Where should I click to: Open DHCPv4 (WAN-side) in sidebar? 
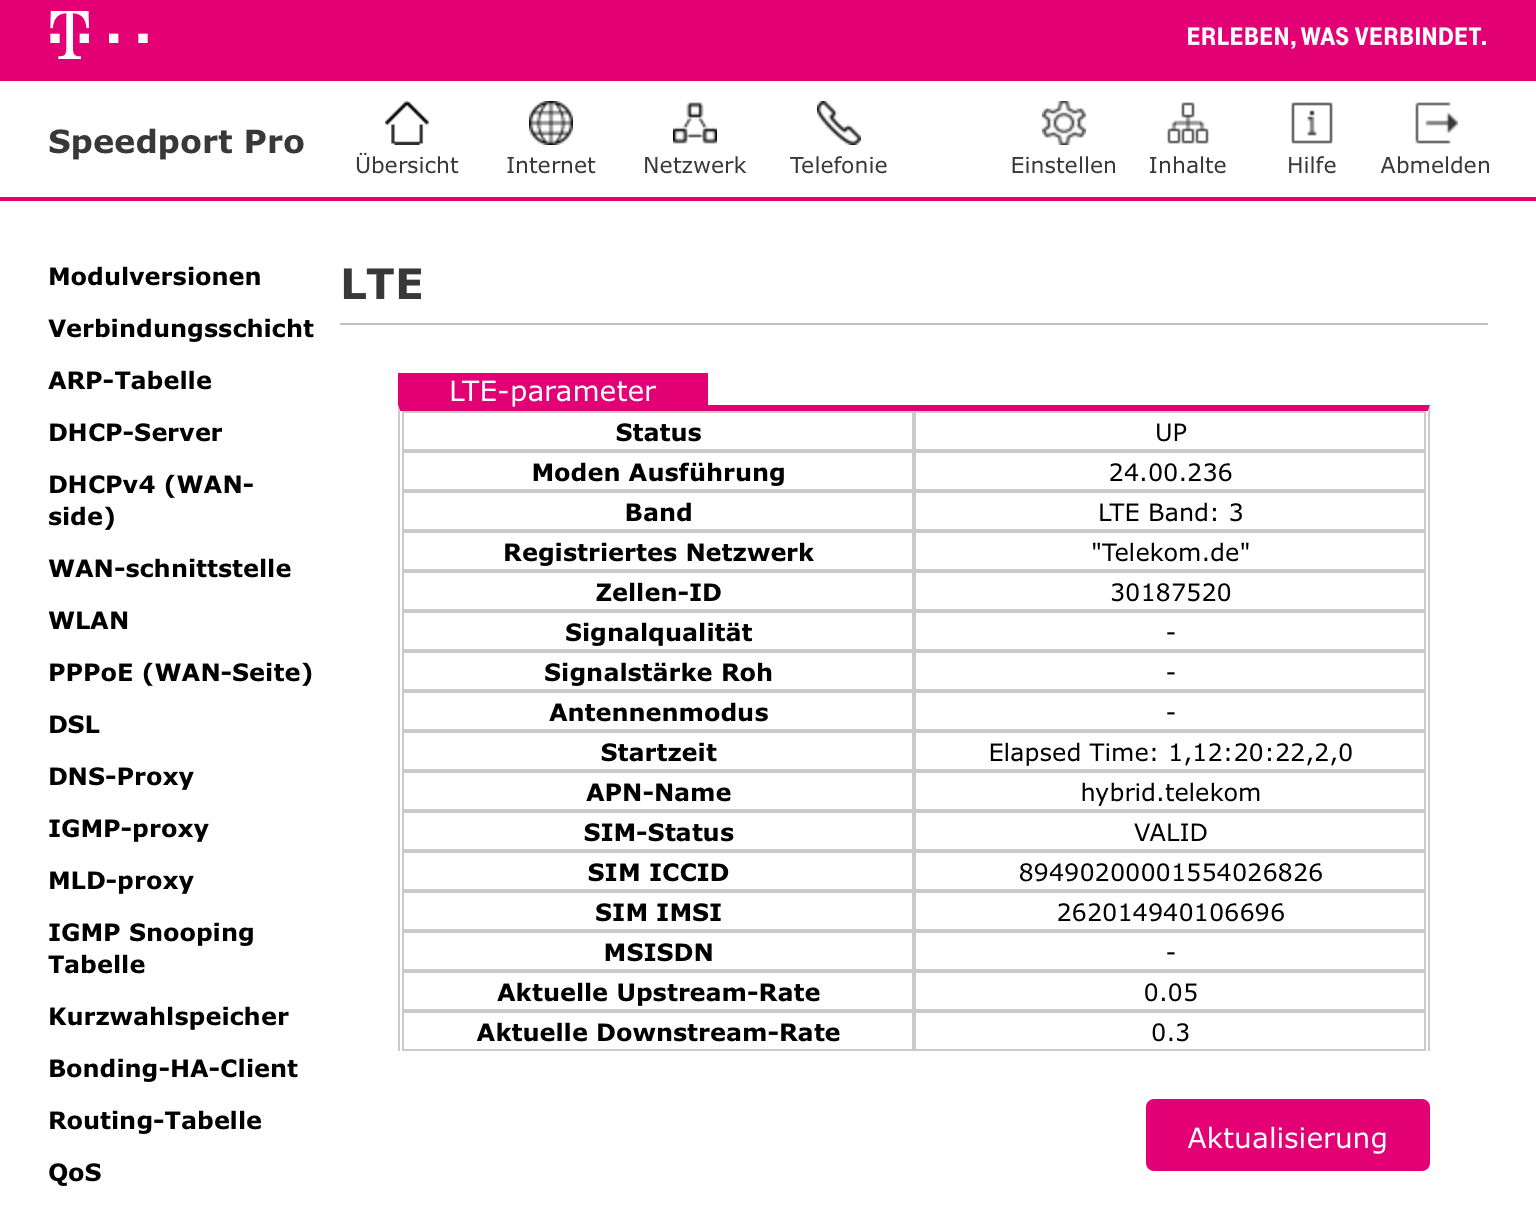click(151, 500)
